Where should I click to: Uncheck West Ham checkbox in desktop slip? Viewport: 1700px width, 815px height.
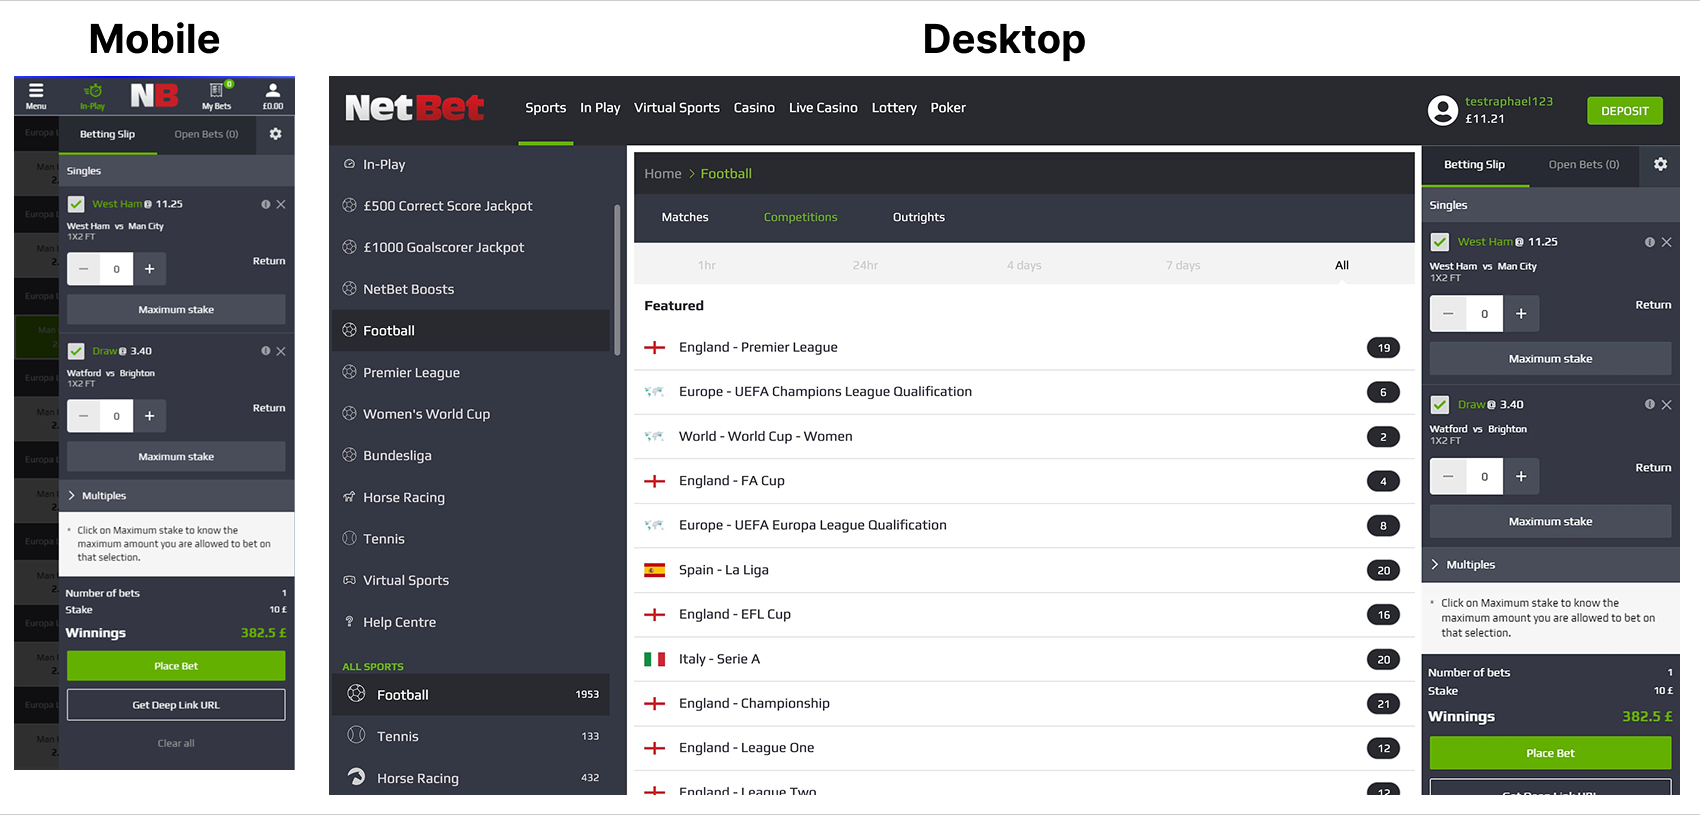(1440, 242)
